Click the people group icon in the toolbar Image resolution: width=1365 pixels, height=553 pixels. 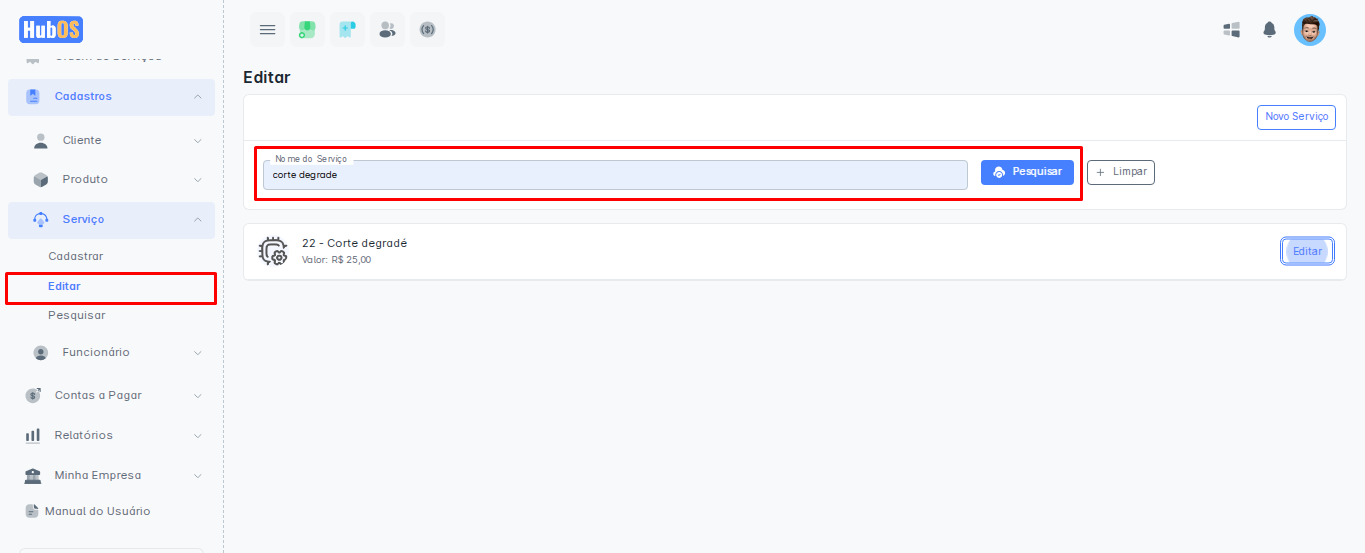pos(387,30)
